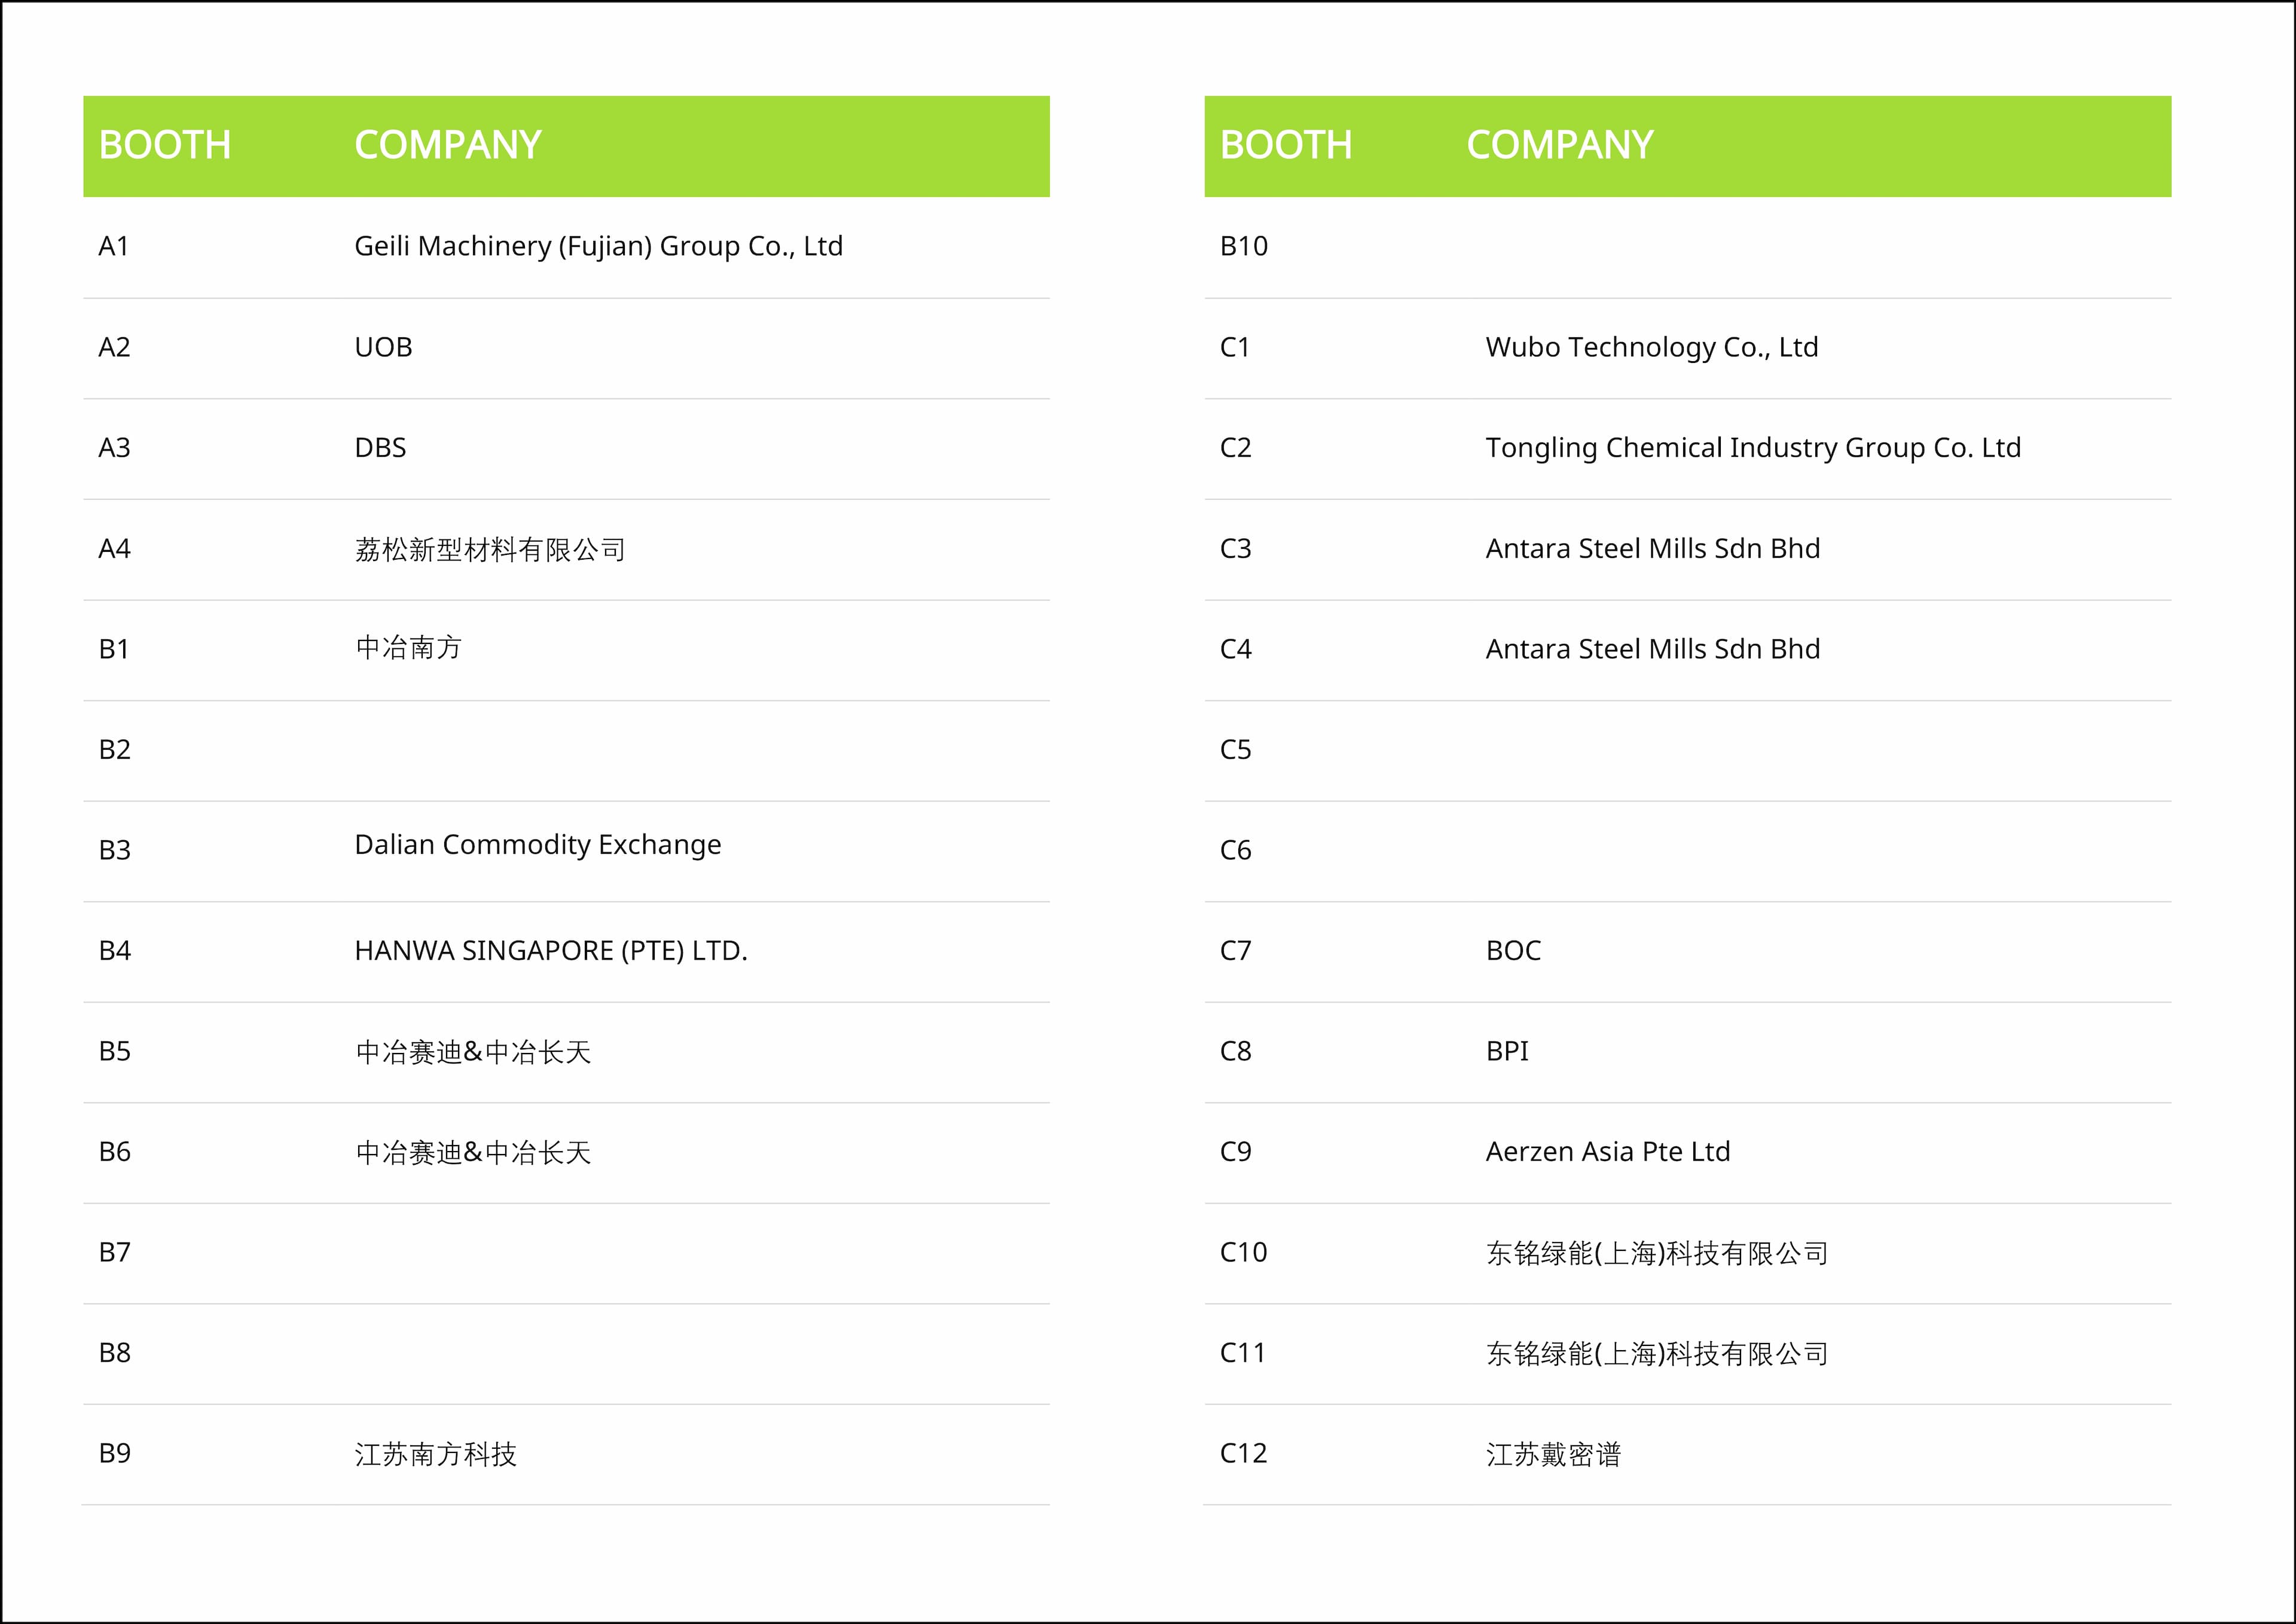Select booth cell C12
This screenshot has height=1624, width=2296.
click(1243, 1453)
